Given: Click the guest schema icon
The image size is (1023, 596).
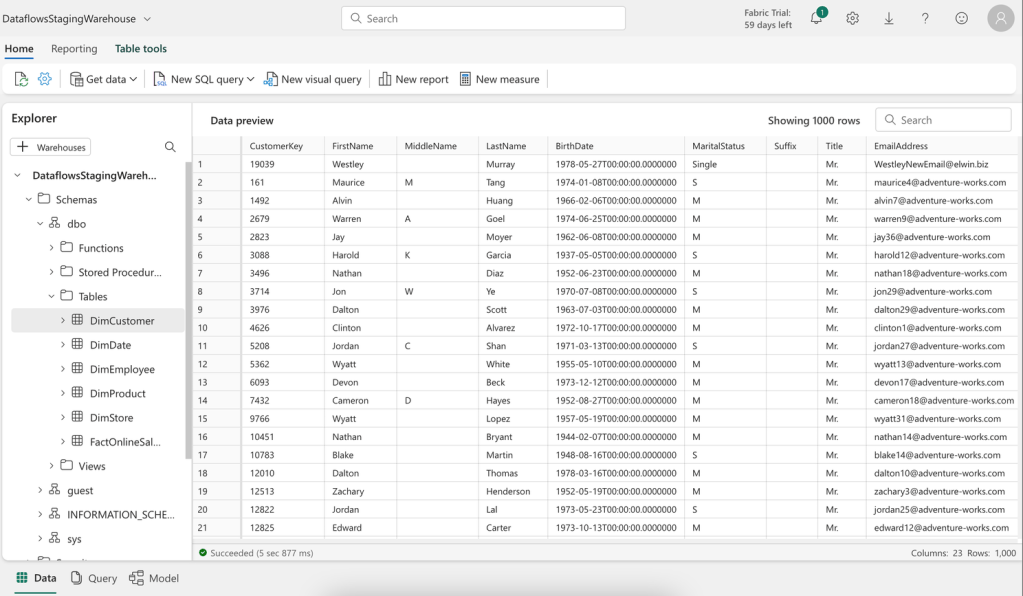Looking at the screenshot, I should click(55, 489).
